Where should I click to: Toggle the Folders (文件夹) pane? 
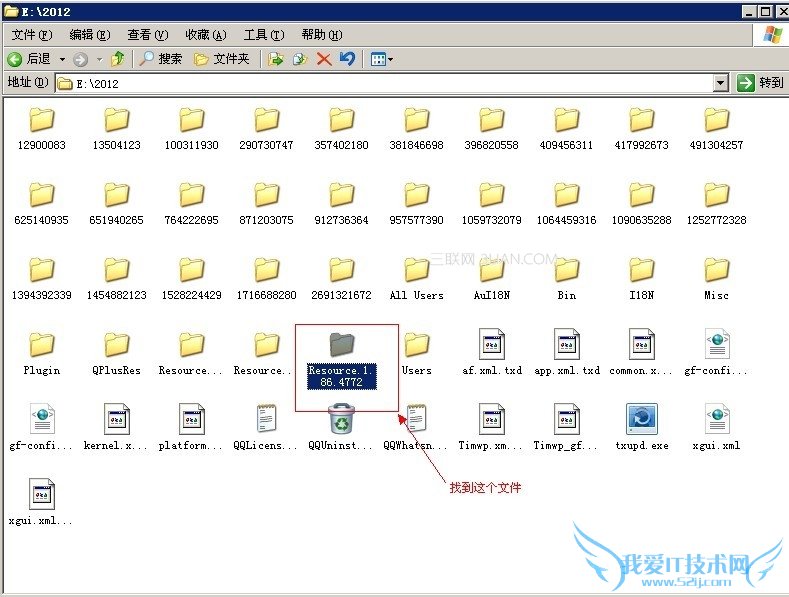221,59
